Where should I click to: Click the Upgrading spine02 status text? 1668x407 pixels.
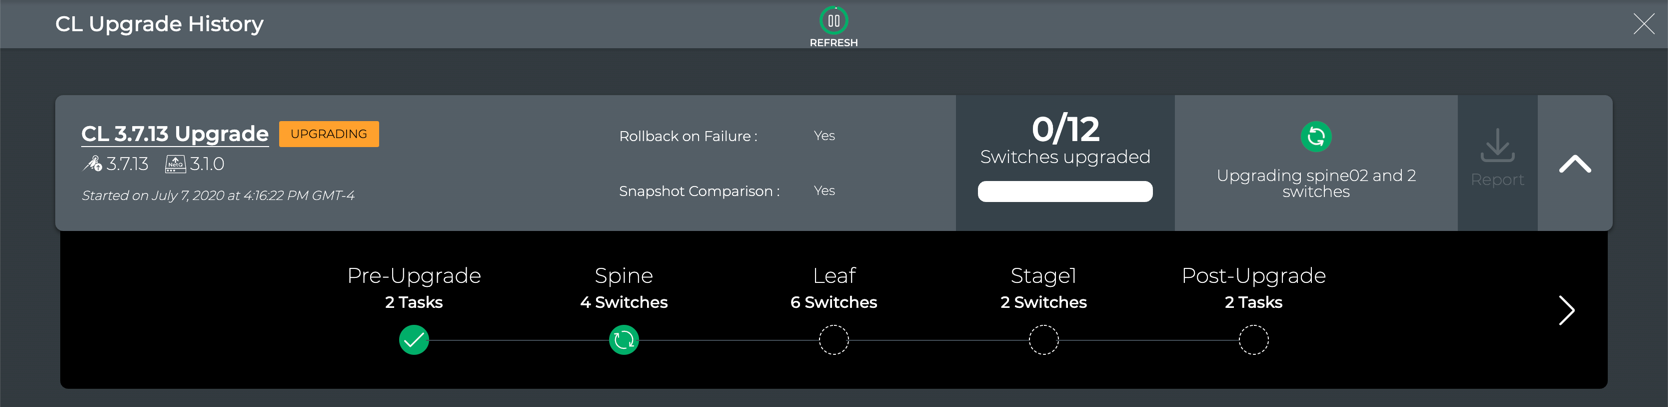[x=1315, y=183]
